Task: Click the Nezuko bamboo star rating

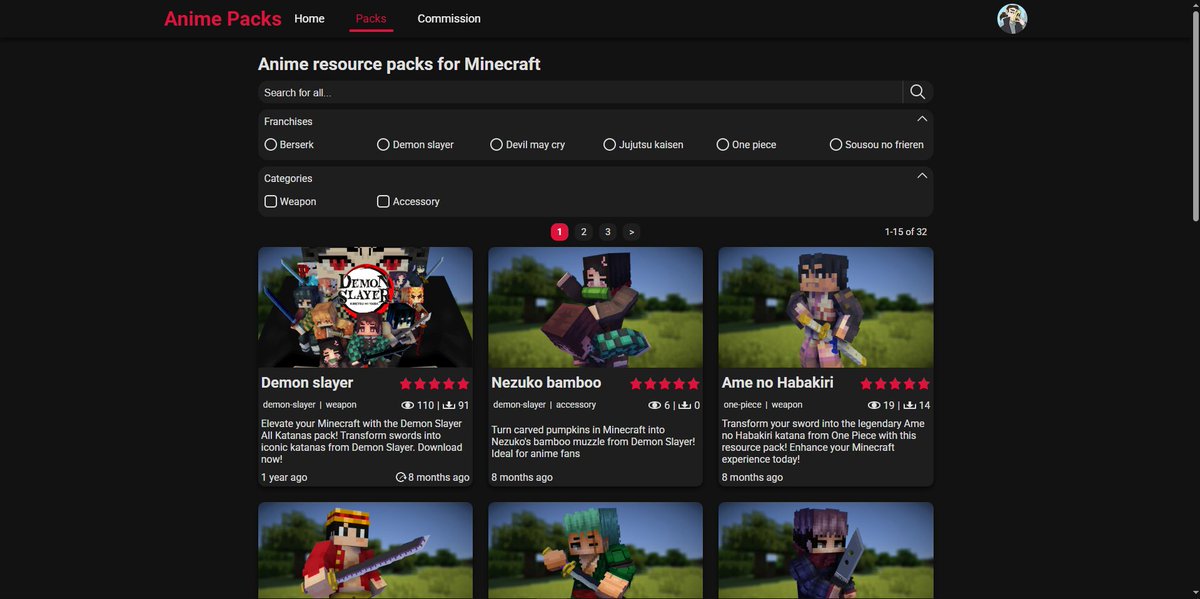Action: coord(665,383)
